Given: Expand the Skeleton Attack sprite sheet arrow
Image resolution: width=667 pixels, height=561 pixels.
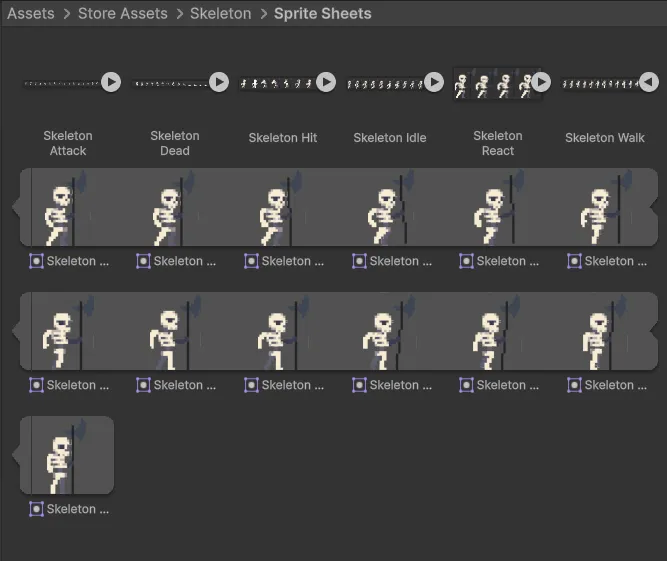Looking at the screenshot, I should (111, 82).
